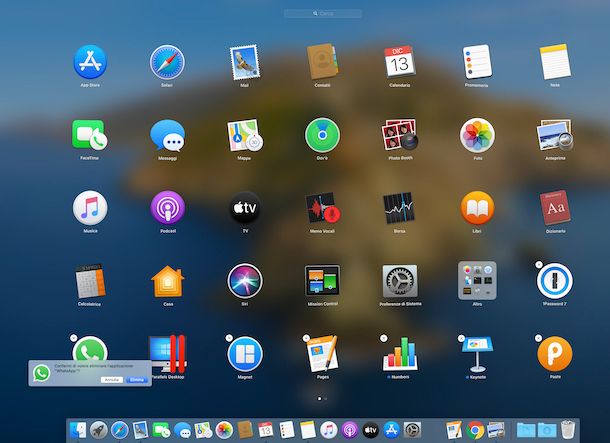Click the delete badge on Magnet
The height and width of the screenshot is (443, 610).
(x=229, y=338)
